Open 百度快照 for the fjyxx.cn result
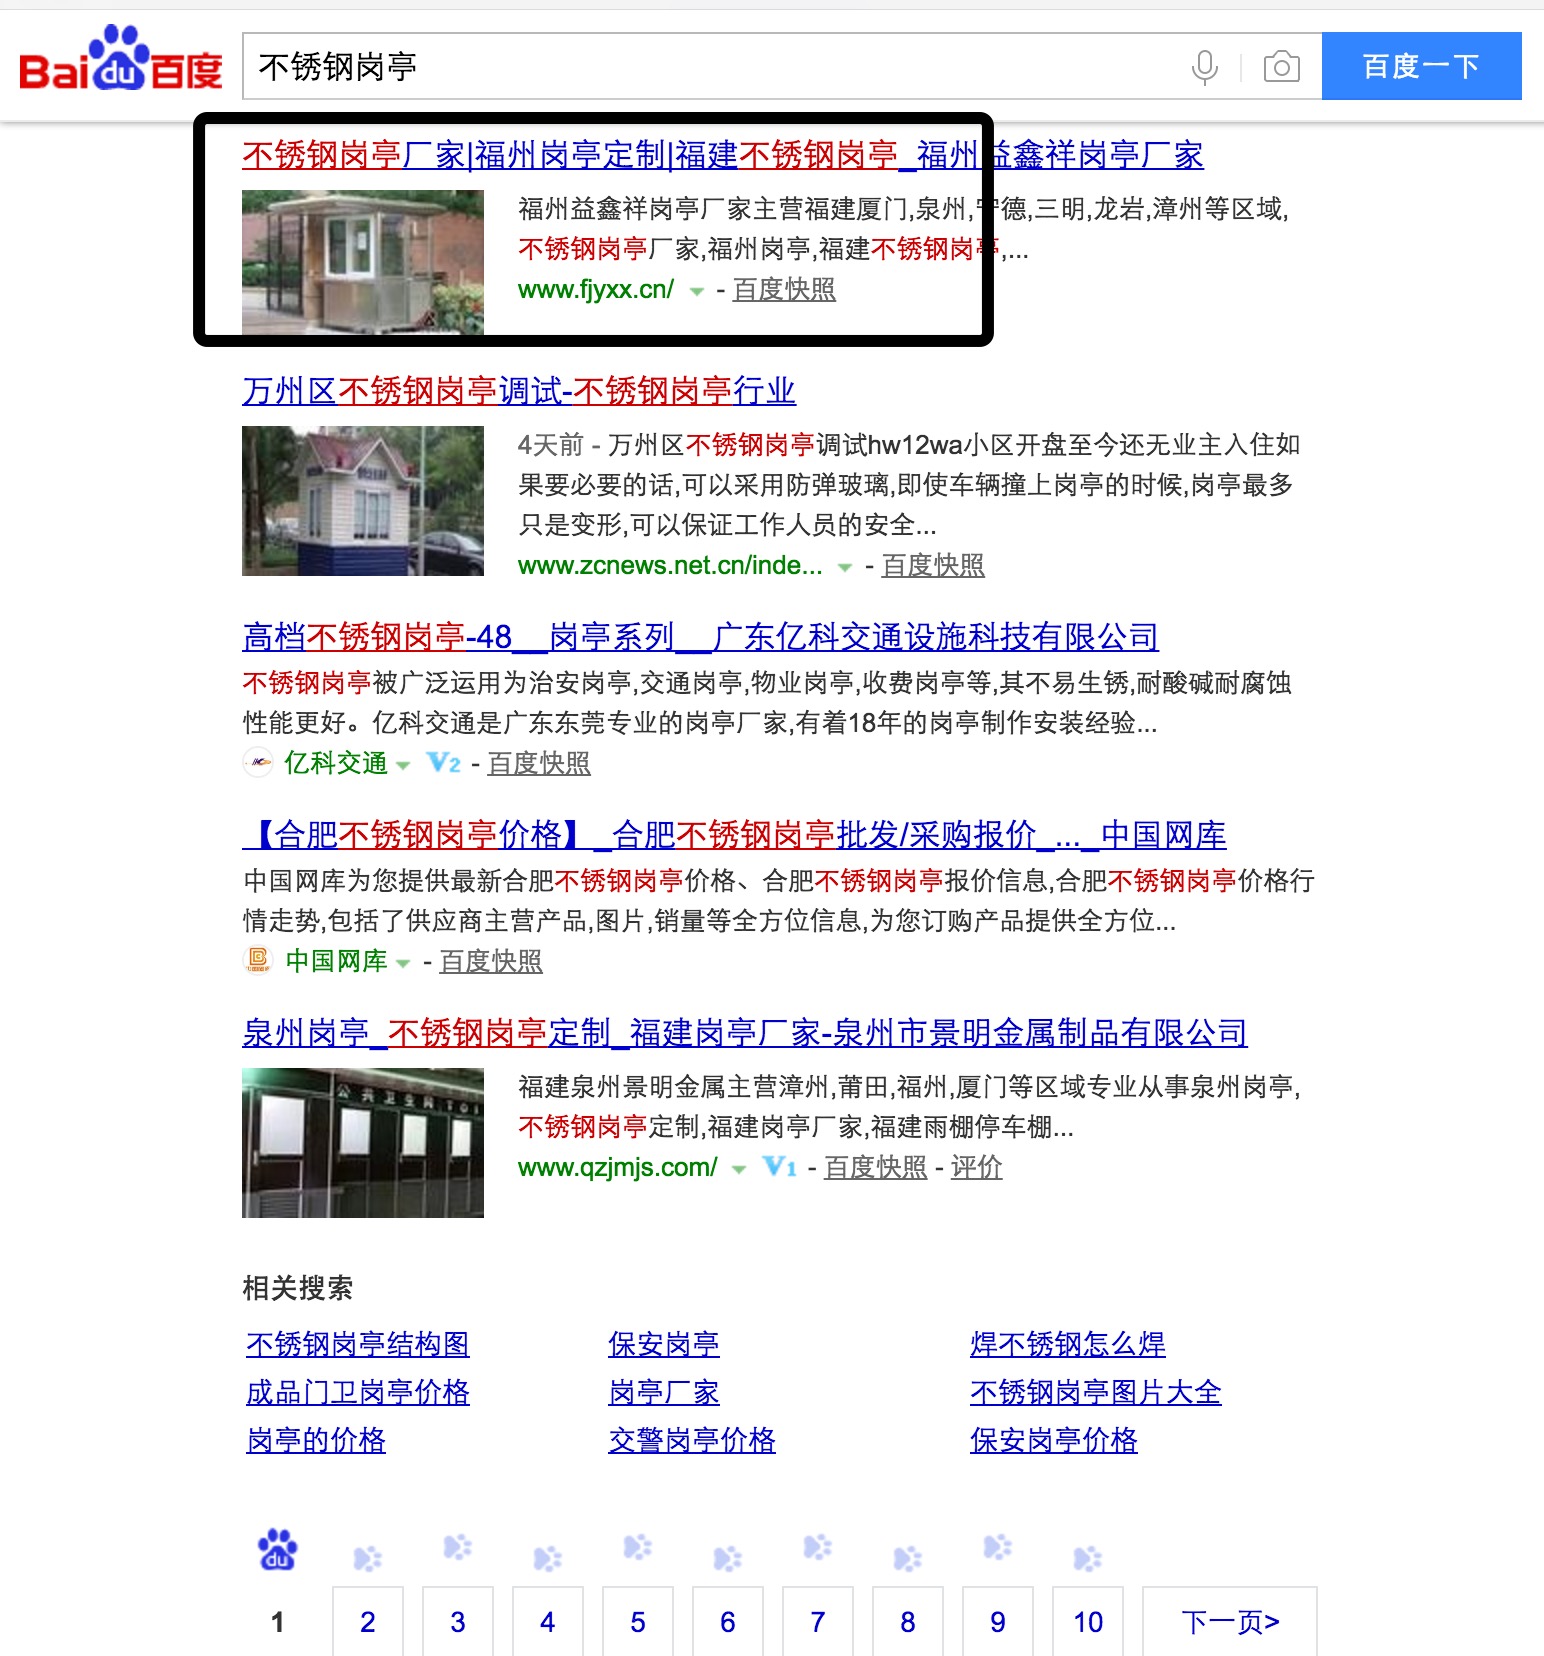The image size is (1544, 1656). 784,290
